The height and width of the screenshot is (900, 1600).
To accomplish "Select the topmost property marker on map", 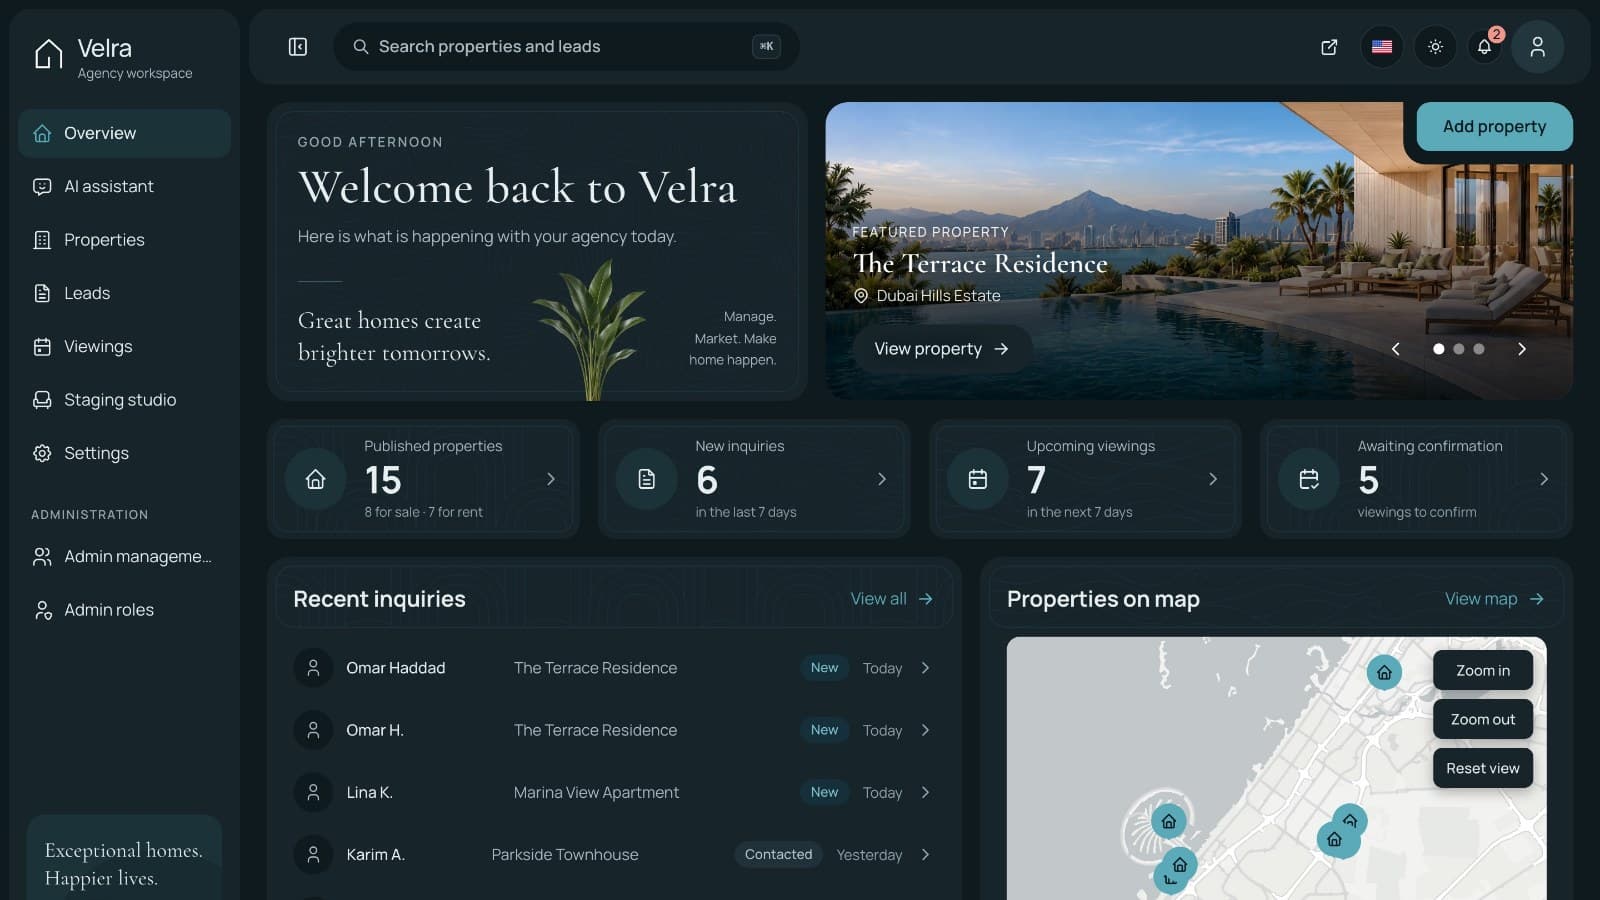I will tap(1384, 672).
